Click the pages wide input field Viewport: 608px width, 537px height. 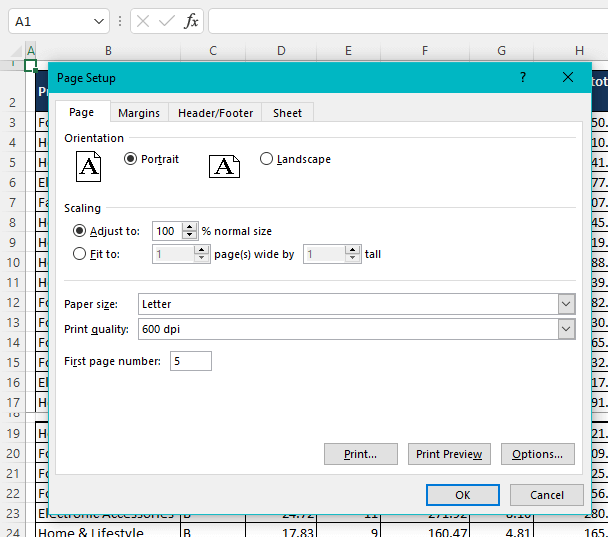[173, 254]
